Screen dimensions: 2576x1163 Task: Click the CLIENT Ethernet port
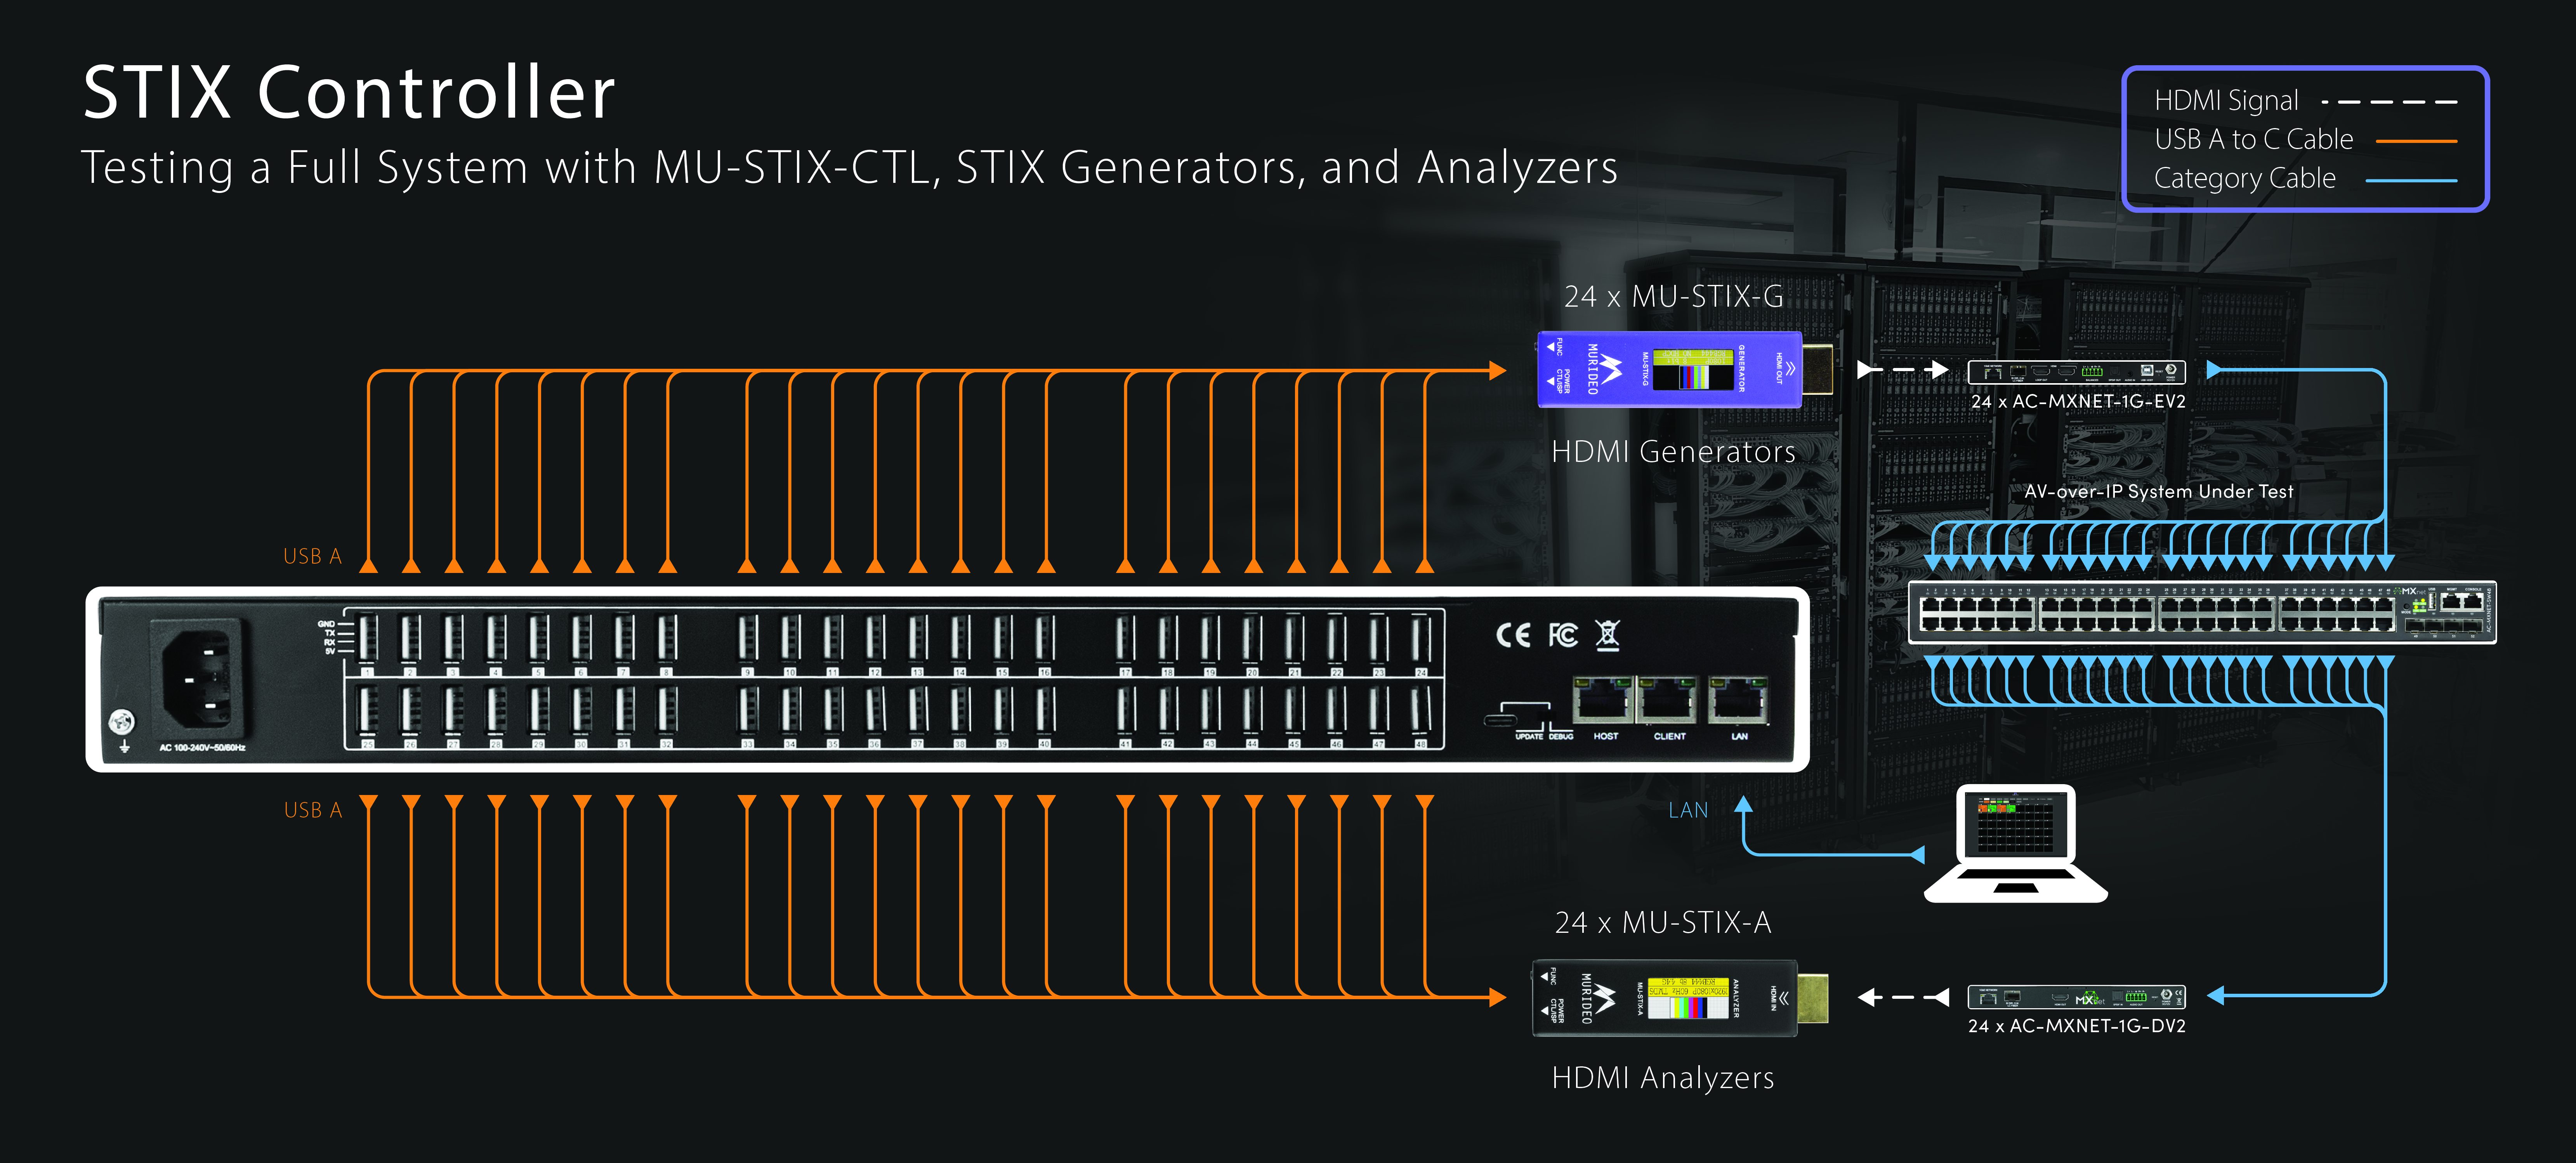pyautogui.click(x=1667, y=700)
